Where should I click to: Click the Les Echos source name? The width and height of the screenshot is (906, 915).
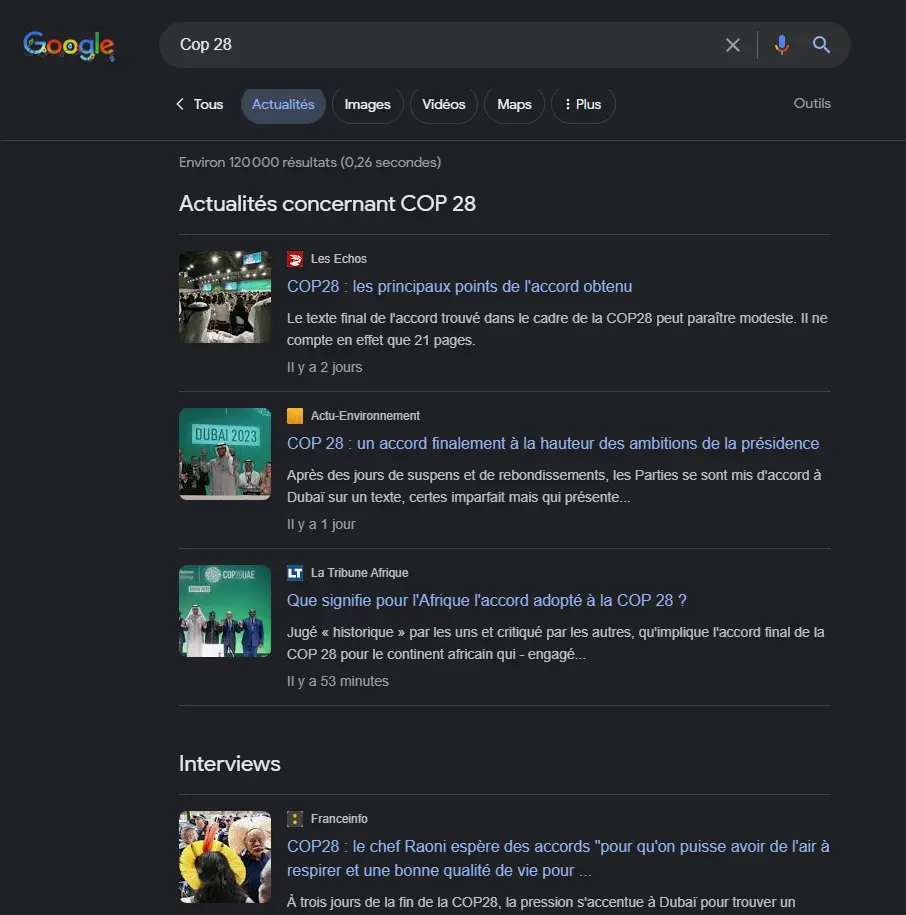pos(338,259)
